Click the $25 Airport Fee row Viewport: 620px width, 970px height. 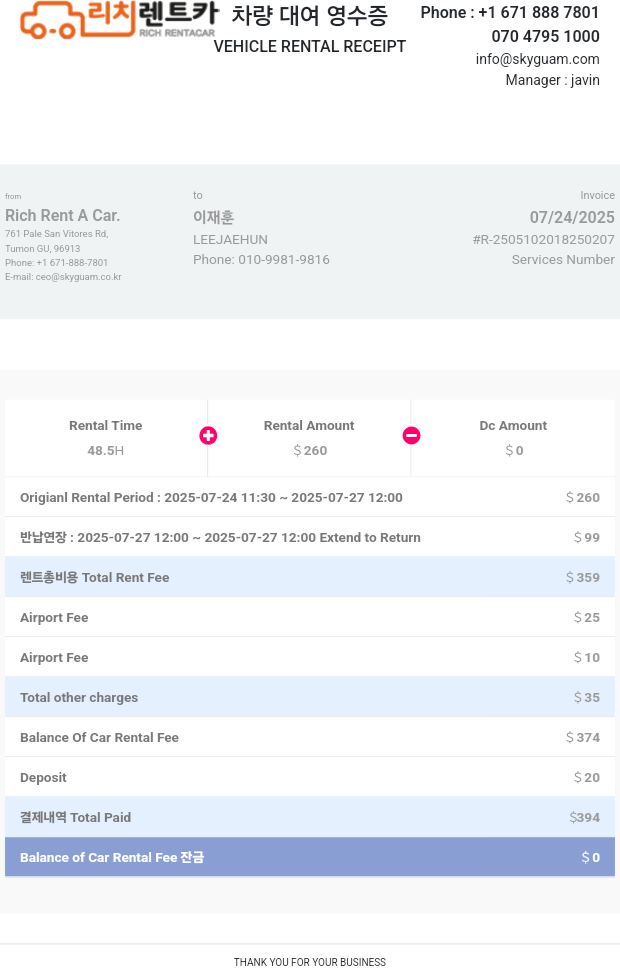click(x=310, y=617)
